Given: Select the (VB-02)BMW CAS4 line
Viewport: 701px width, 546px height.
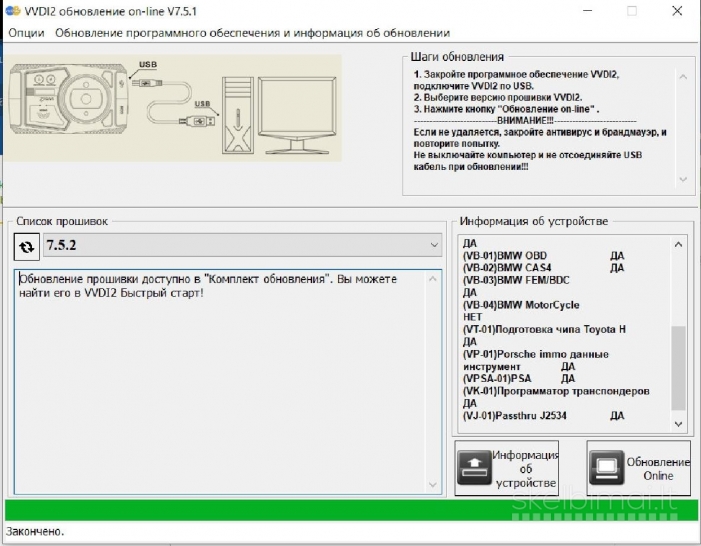Looking at the screenshot, I should pyautogui.click(x=544, y=268).
